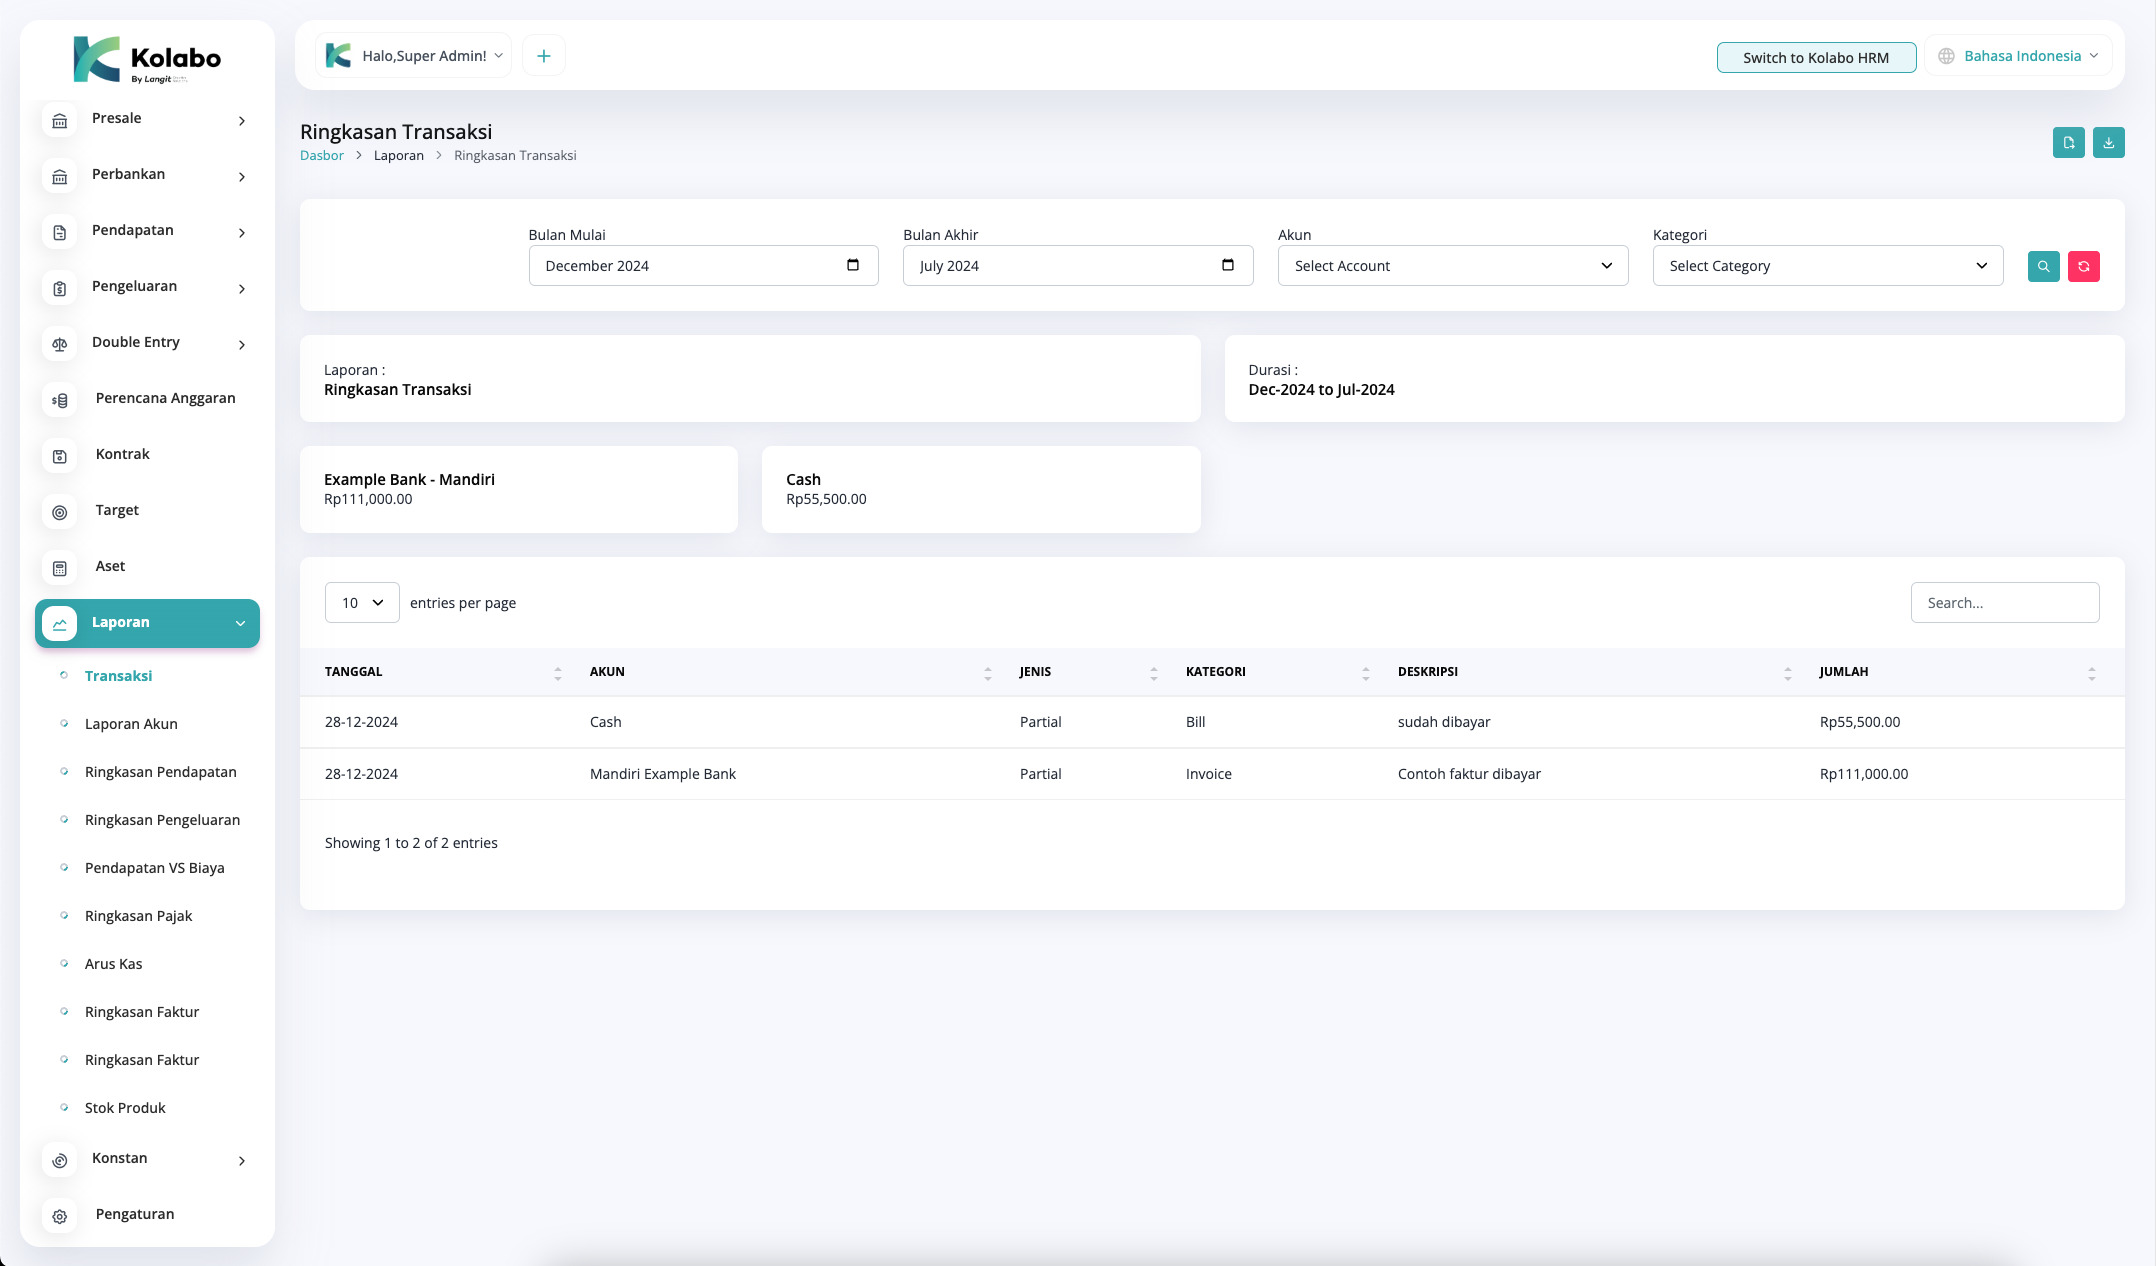Click the Kontrak icon
Viewport: 2156px width, 1266px height.
[x=60, y=457]
